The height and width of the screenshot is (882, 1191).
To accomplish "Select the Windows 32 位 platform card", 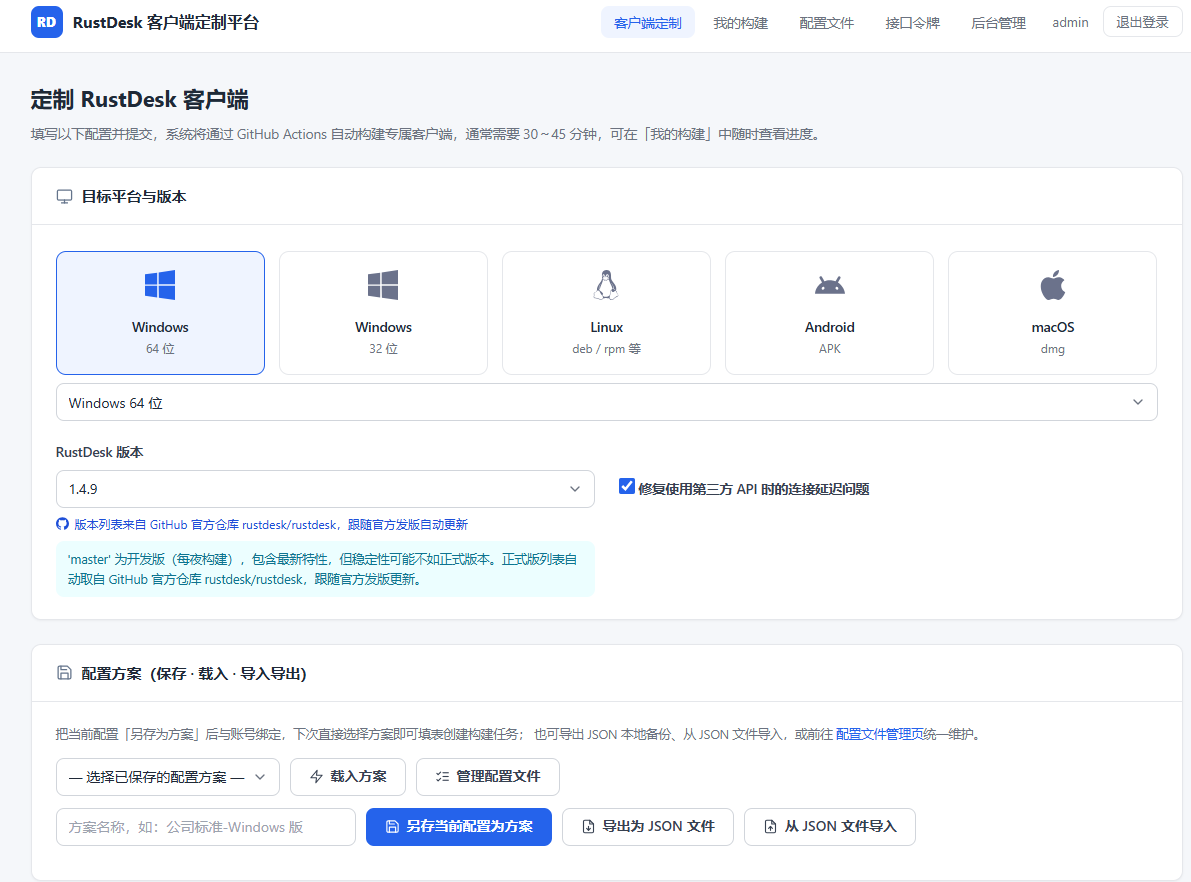I will point(383,313).
